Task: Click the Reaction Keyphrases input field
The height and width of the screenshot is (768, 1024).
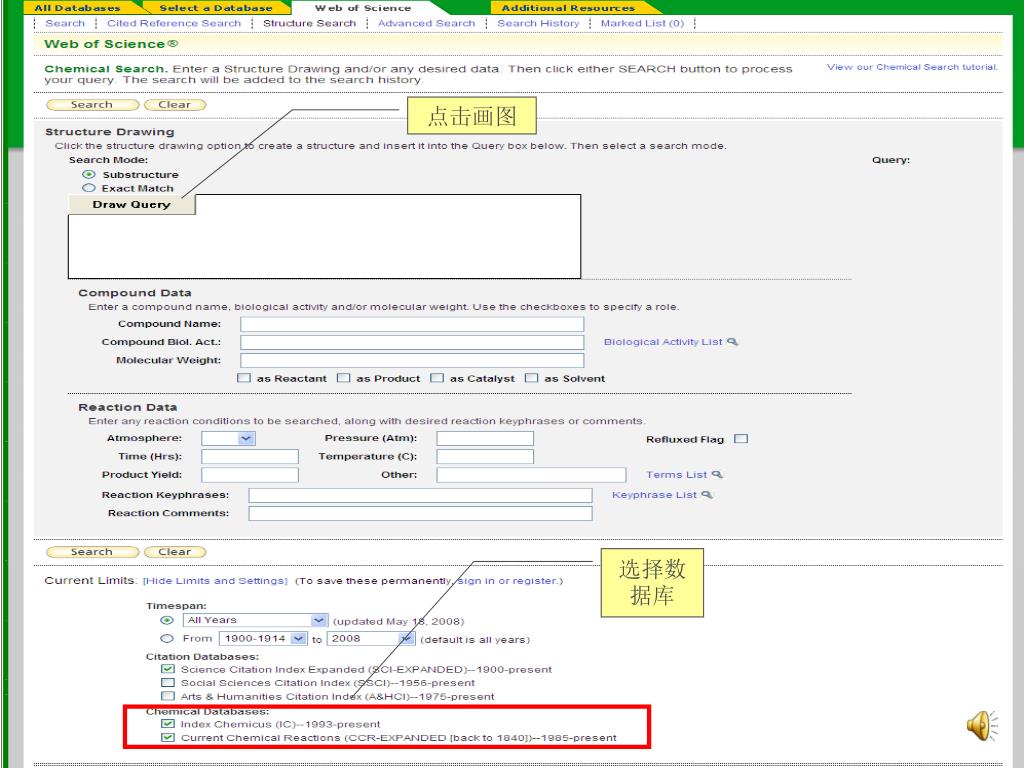Action: click(421, 495)
